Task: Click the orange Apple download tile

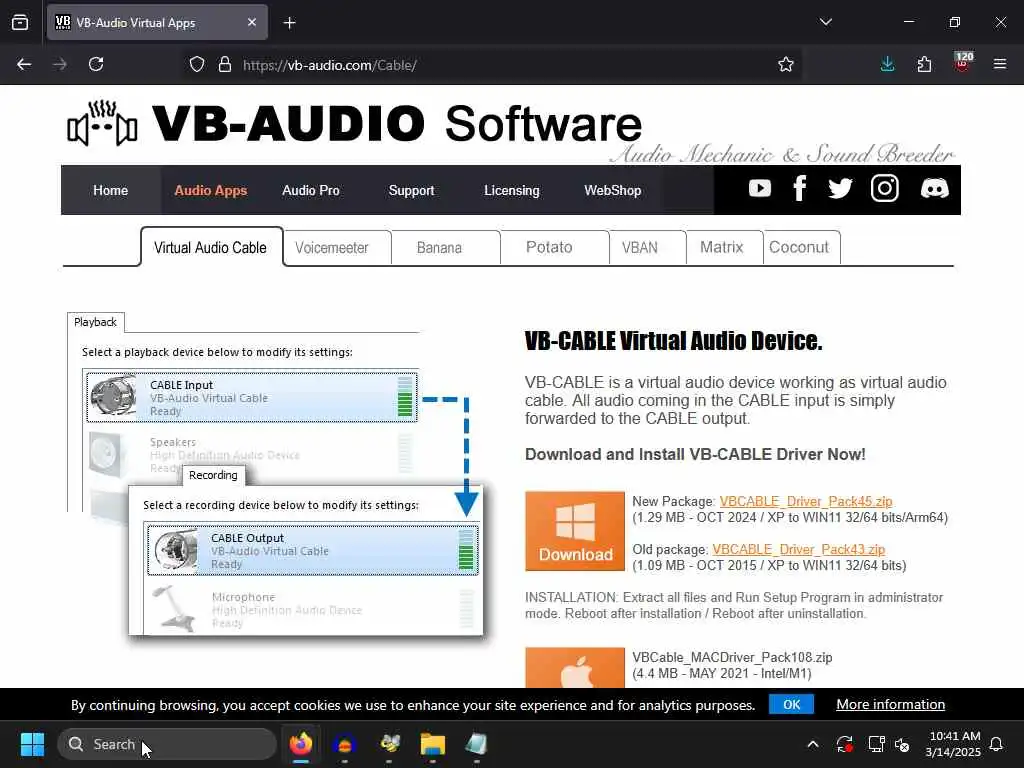Action: [575, 667]
